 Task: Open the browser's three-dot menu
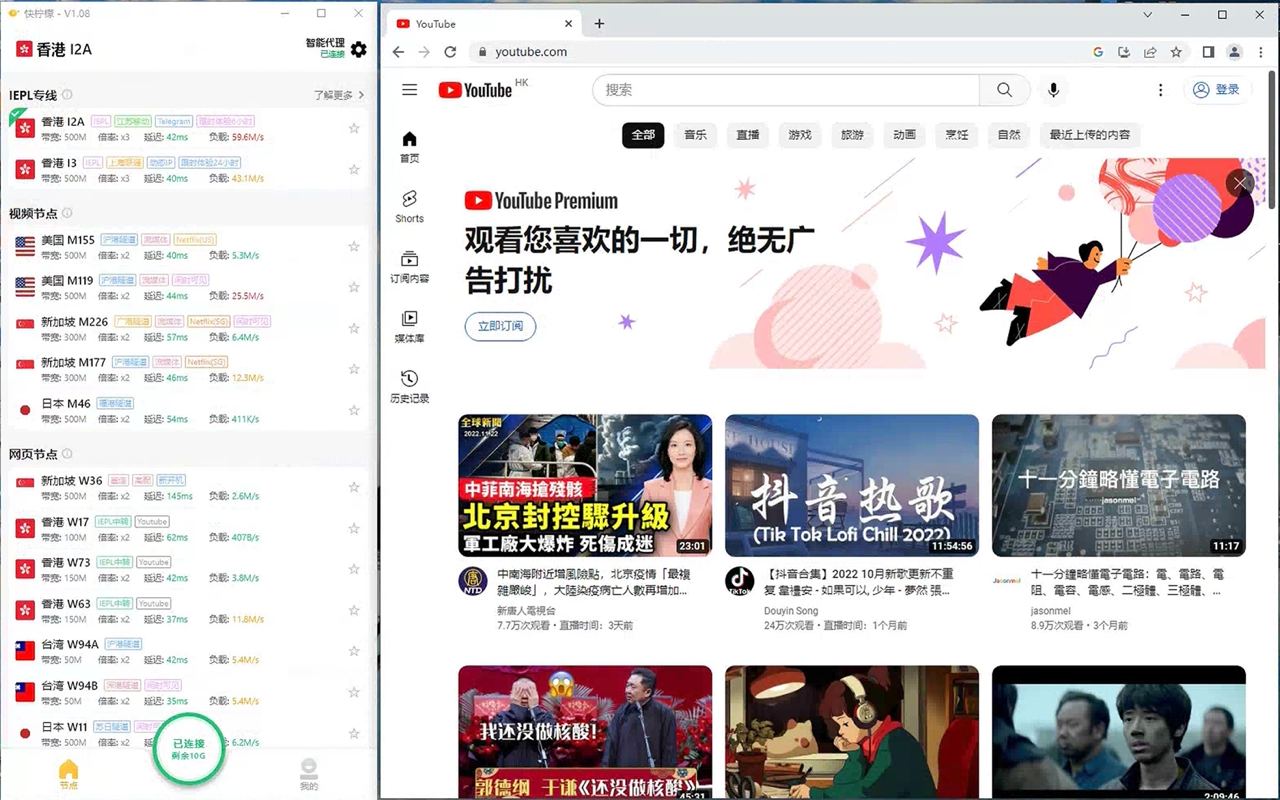[1262, 51]
